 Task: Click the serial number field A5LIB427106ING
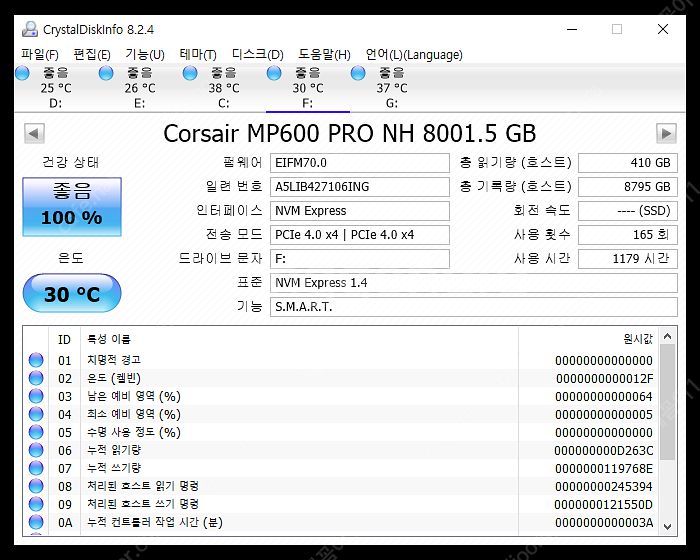click(x=360, y=187)
